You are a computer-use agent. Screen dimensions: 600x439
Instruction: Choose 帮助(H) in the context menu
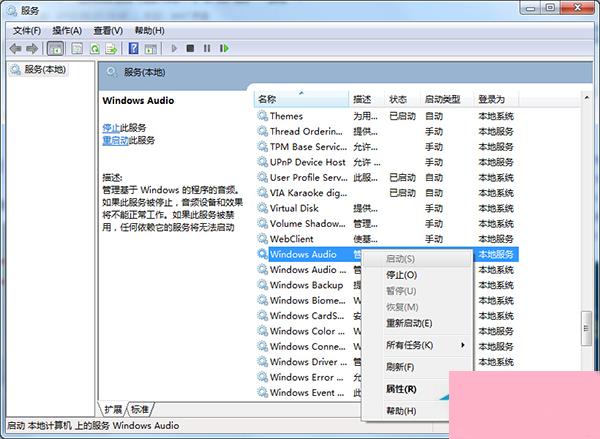406,411
